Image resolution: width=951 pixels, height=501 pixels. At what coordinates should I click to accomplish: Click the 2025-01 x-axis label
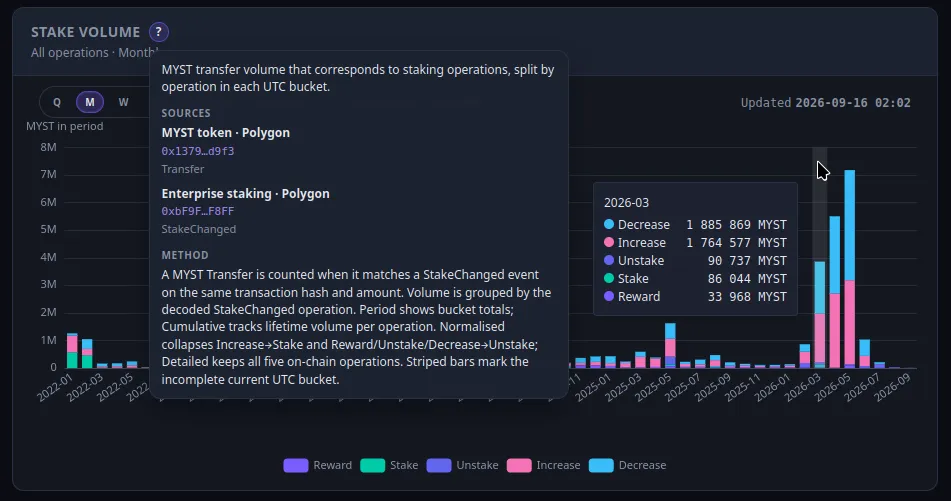(x=594, y=387)
